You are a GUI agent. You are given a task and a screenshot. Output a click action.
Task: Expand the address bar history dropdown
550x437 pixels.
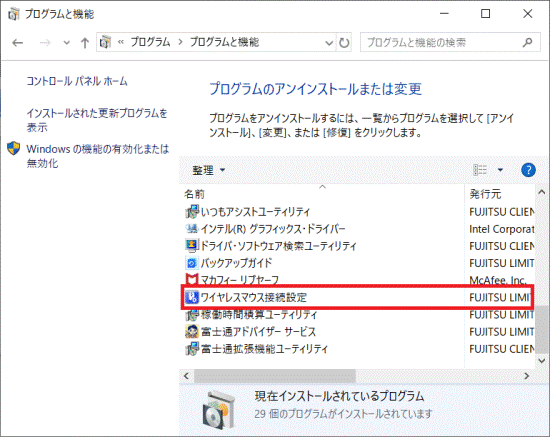329,43
